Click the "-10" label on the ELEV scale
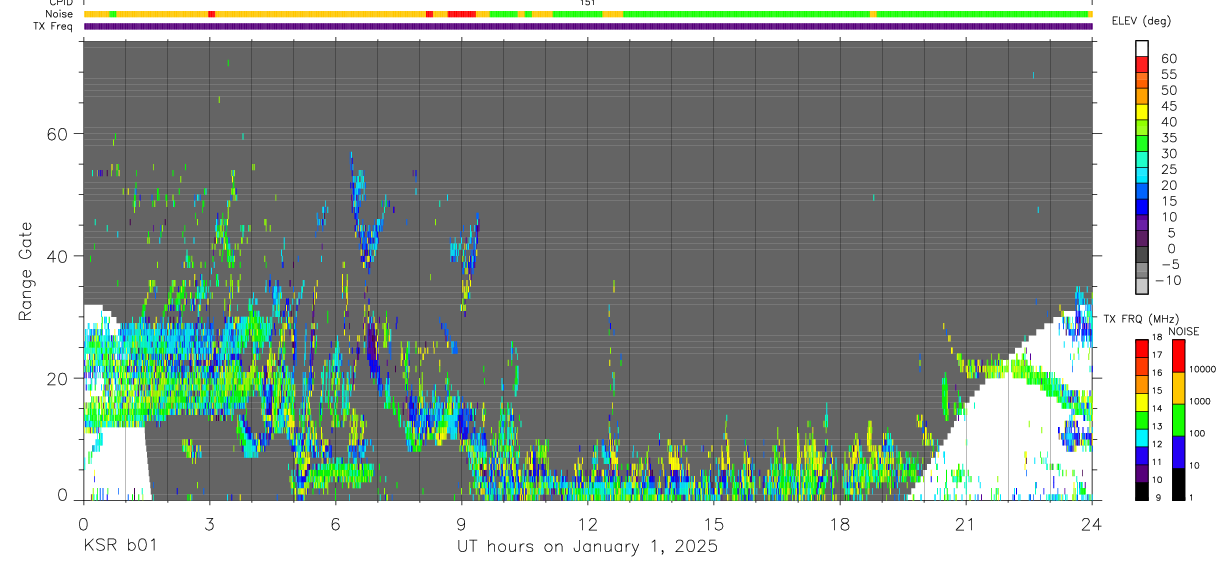Viewport: 1228px width, 567px height. [1167, 281]
